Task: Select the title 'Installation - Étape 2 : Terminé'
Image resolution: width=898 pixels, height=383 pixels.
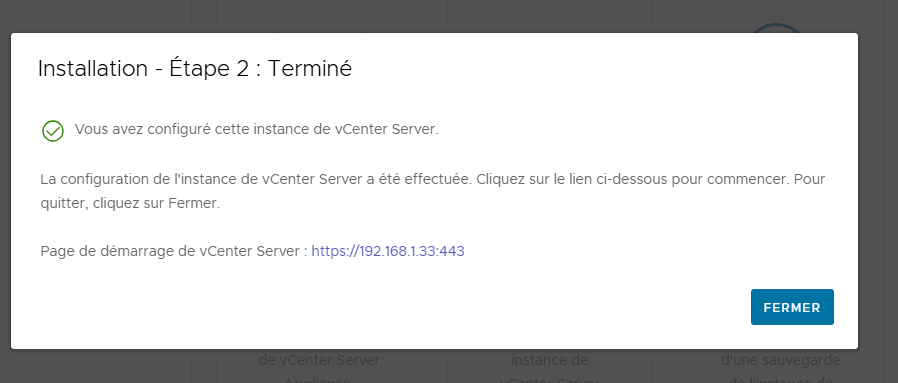Action: 195,69
